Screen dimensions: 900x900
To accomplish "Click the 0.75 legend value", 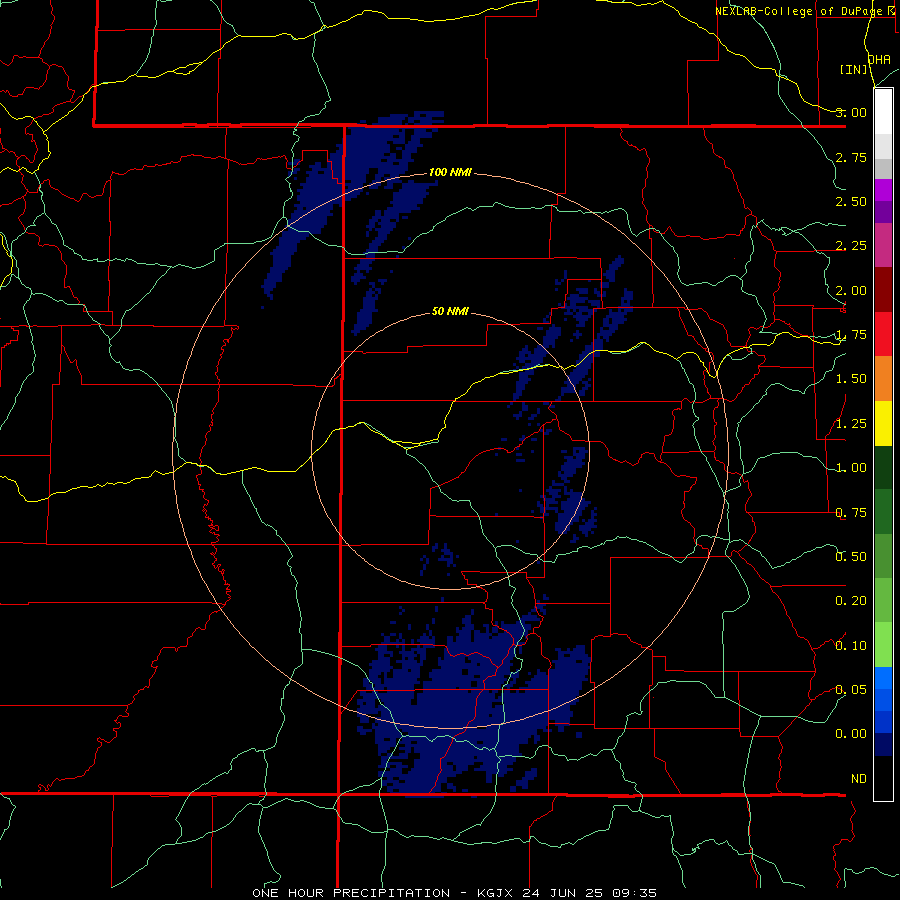I will tap(851, 512).
